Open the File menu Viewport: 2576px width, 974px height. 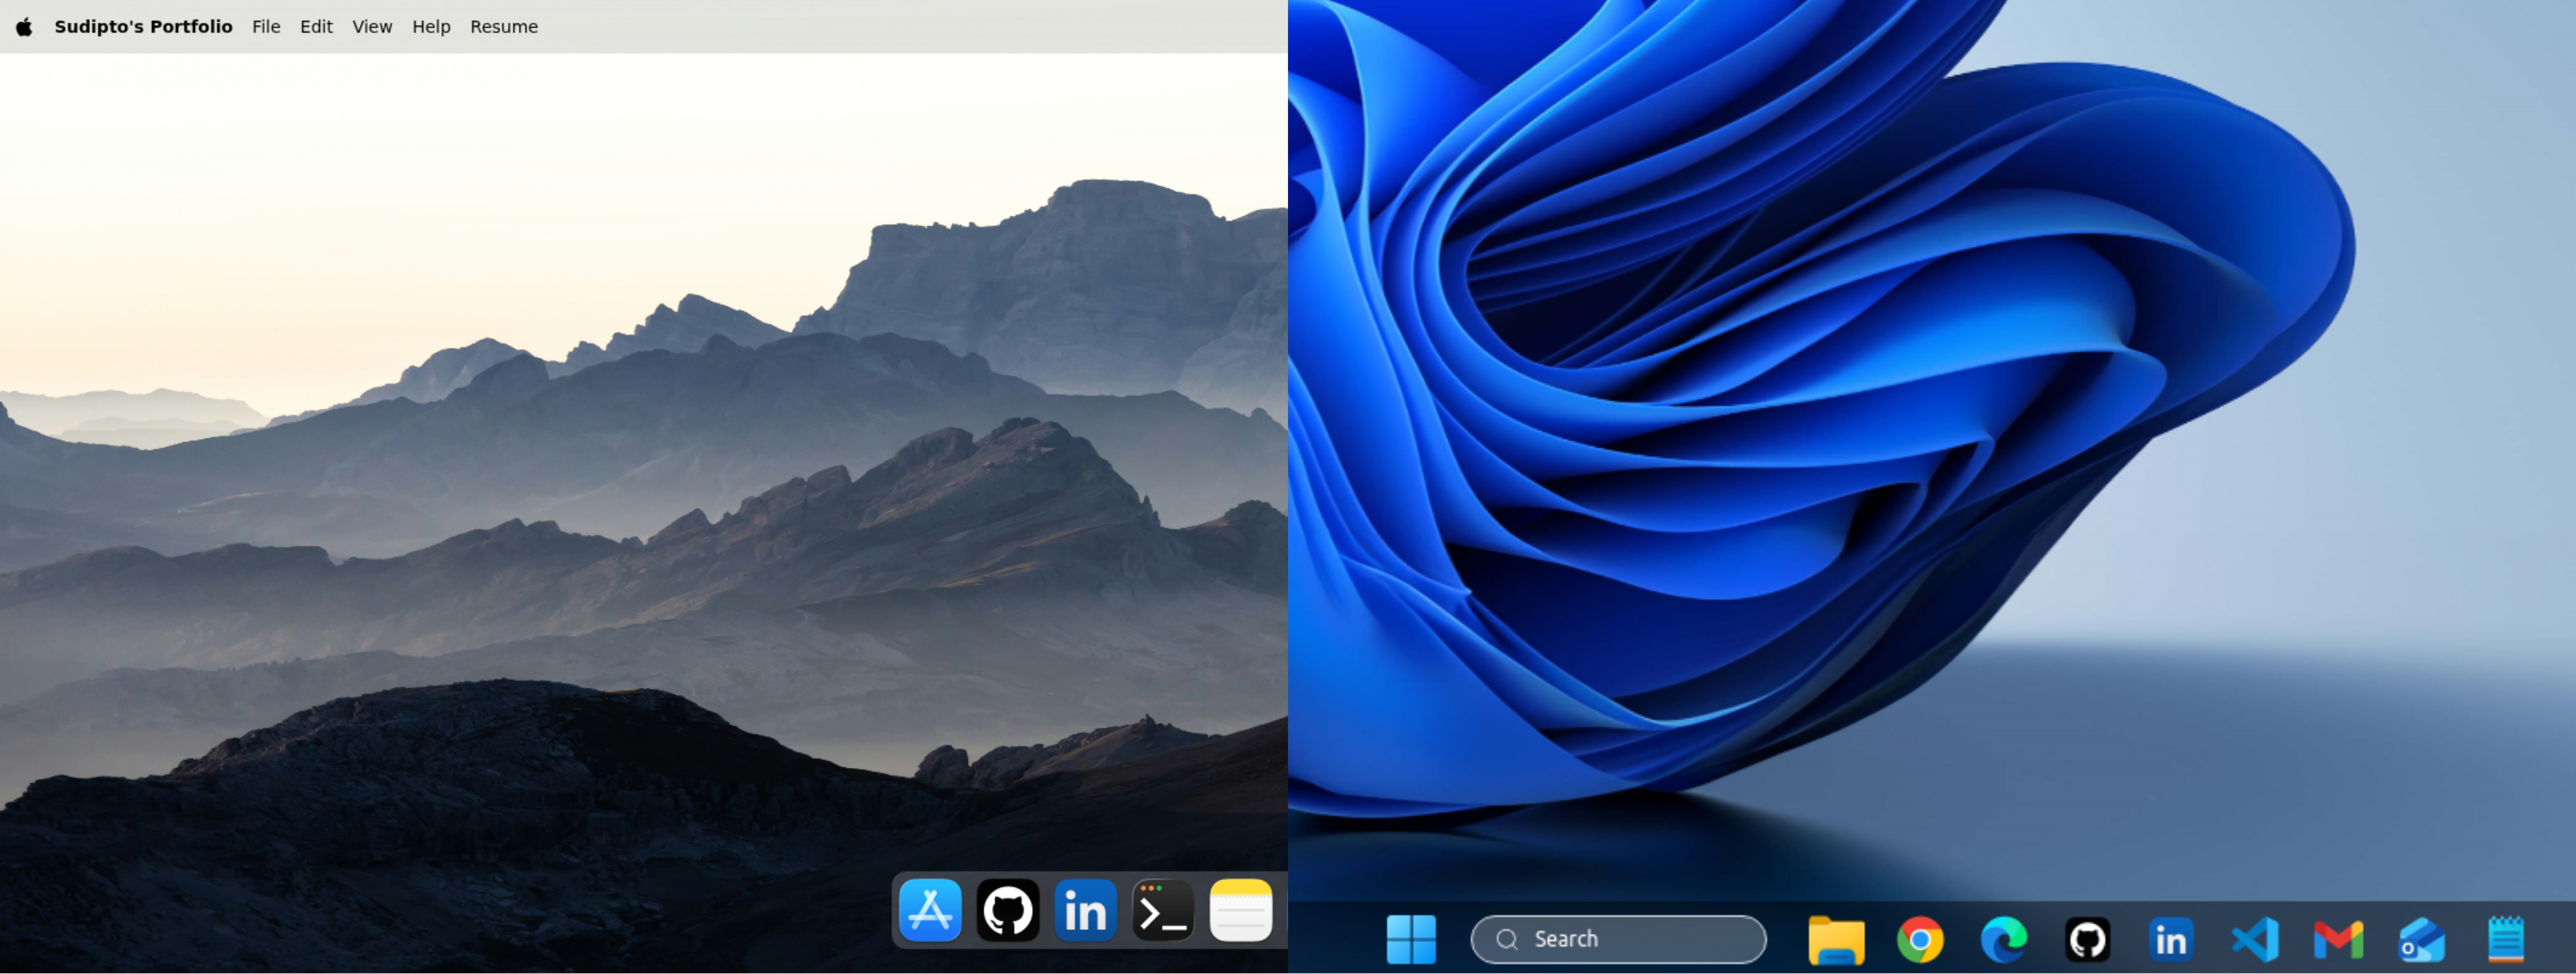click(x=266, y=27)
